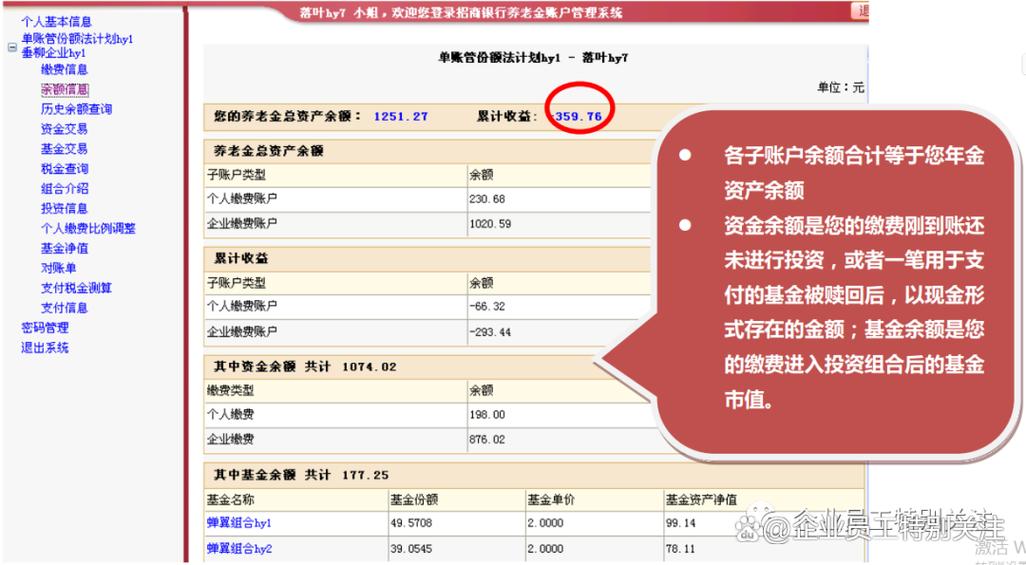This screenshot has width=1026, height=565.
Task: Go to 历史余额查询
Action: 76,109
